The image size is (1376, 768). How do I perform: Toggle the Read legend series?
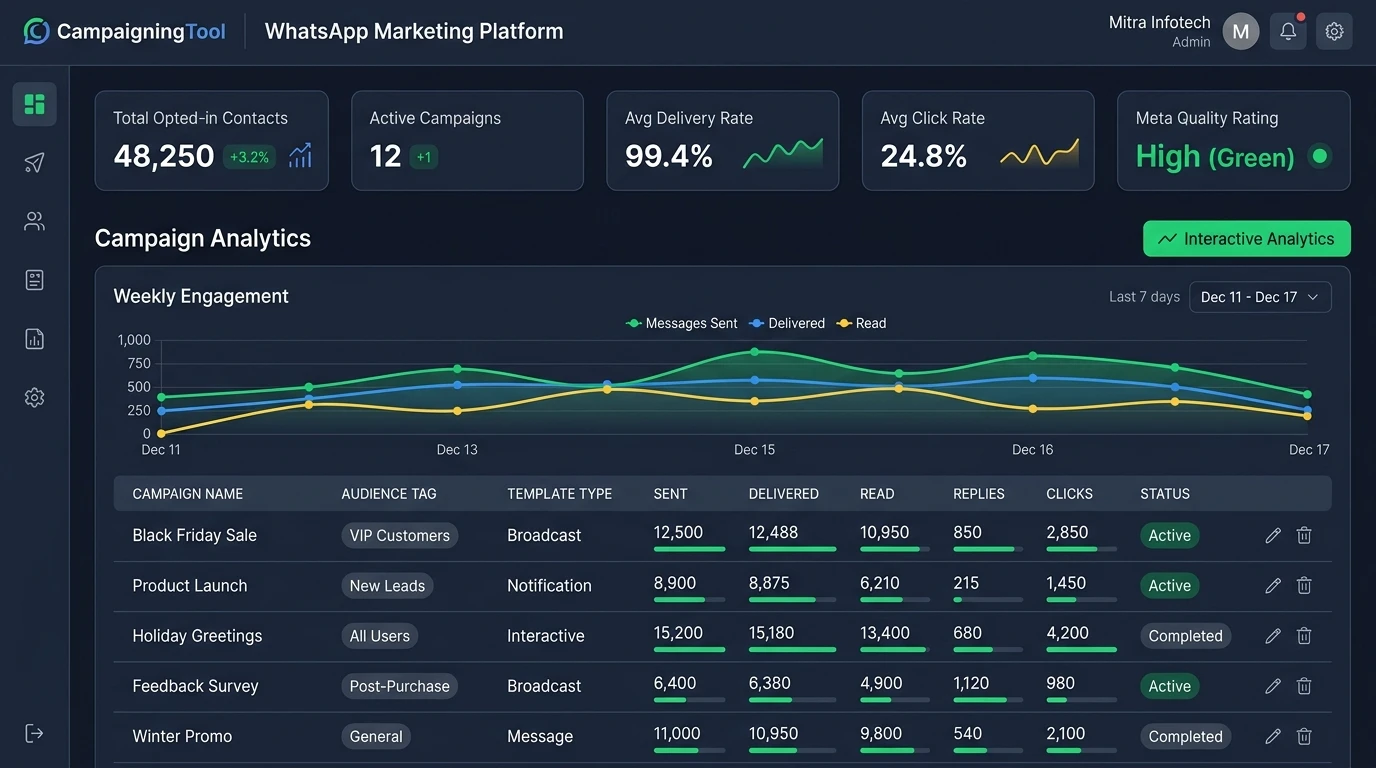pos(862,324)
